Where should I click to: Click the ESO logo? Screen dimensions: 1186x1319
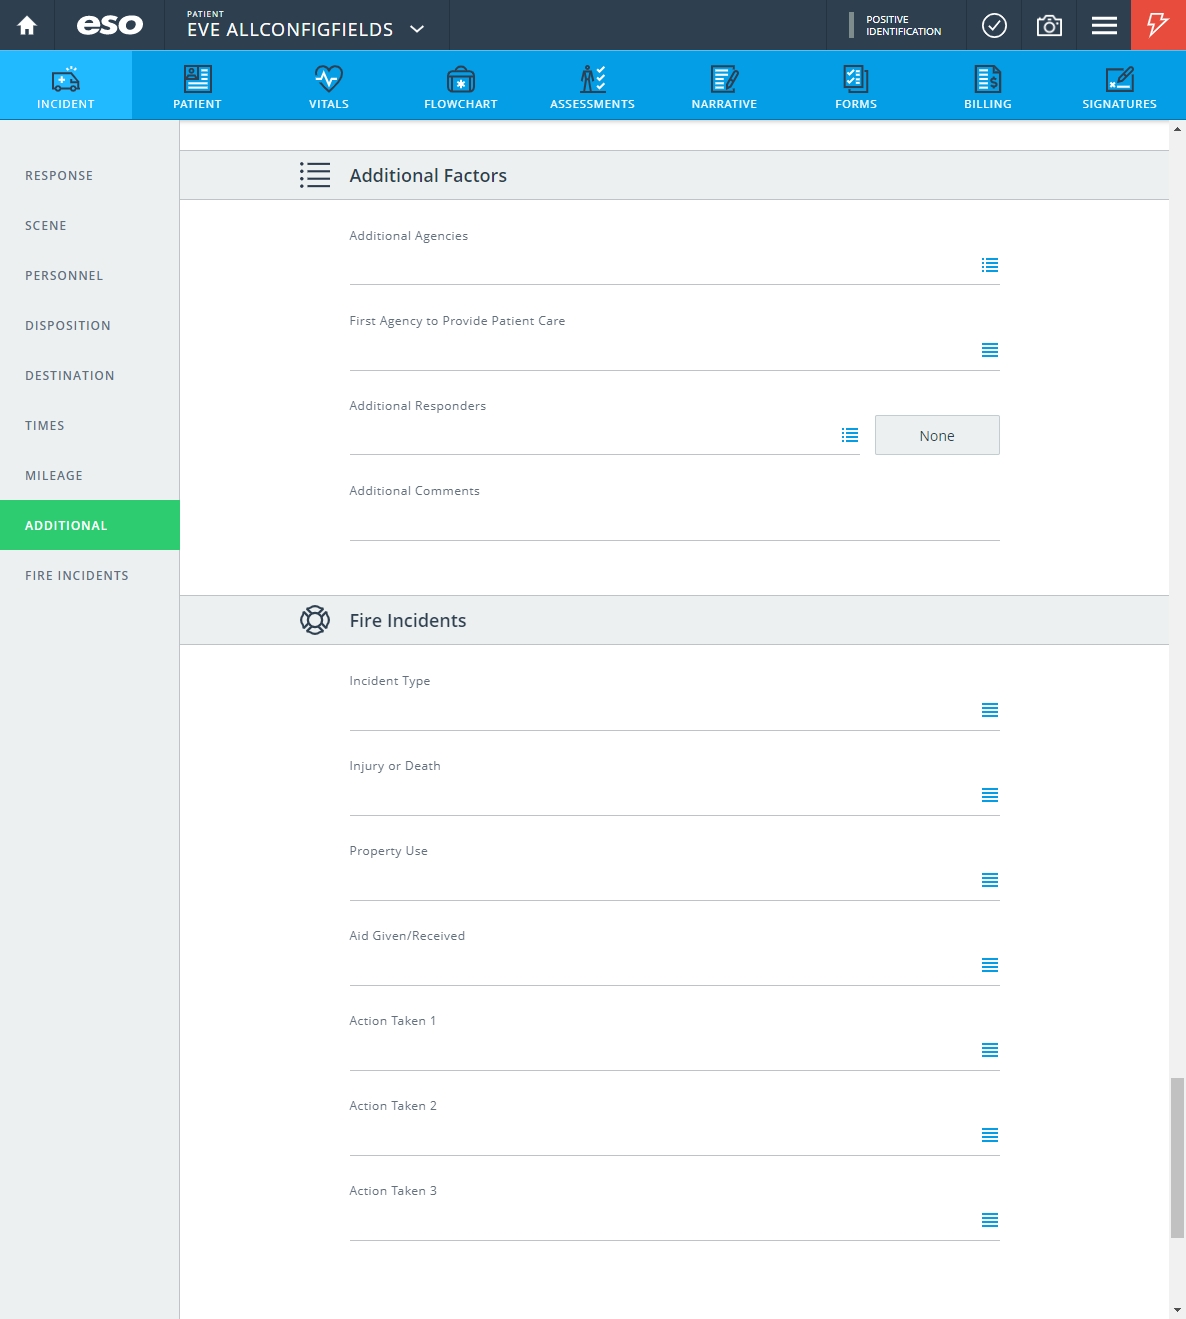pyautogui.click(x=110, y=25)
